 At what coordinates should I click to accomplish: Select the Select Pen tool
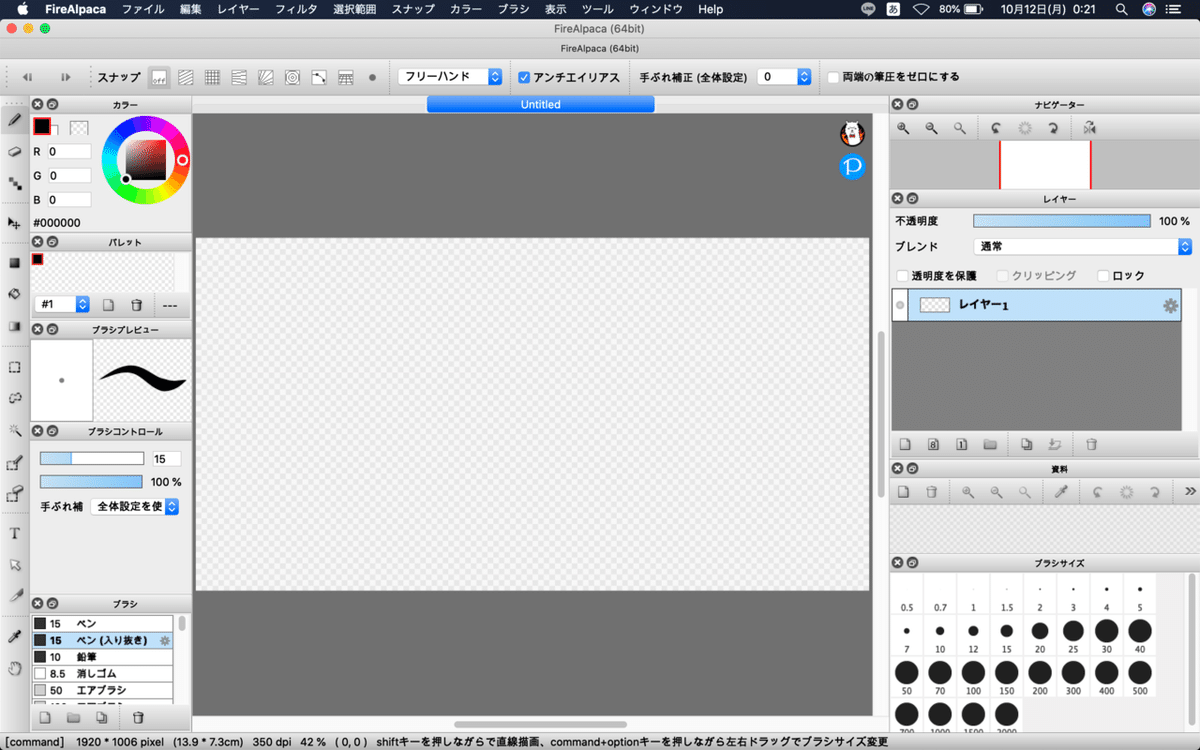tap(14, 462)
